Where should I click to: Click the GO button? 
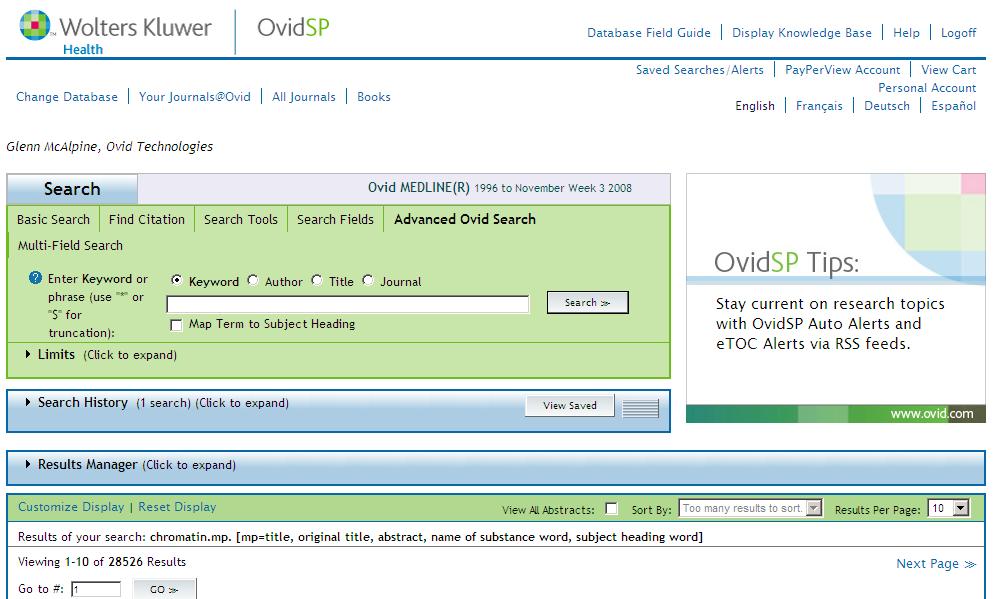click(x=165, y=590)
